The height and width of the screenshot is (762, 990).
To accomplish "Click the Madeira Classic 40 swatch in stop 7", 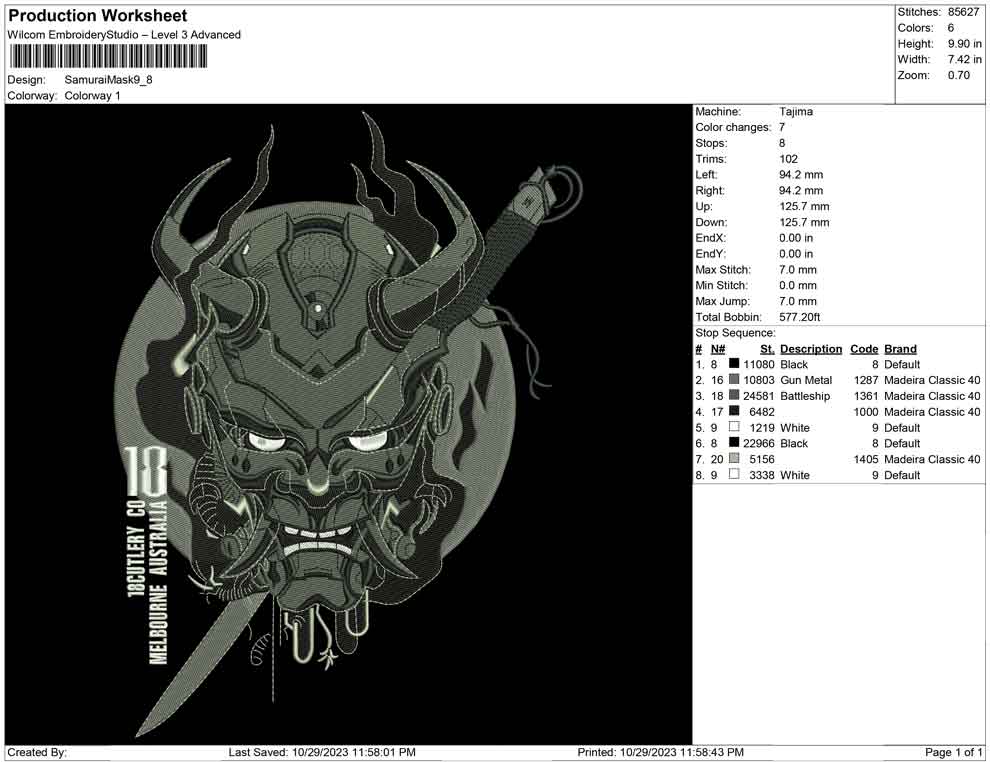I will click(734, 459).
